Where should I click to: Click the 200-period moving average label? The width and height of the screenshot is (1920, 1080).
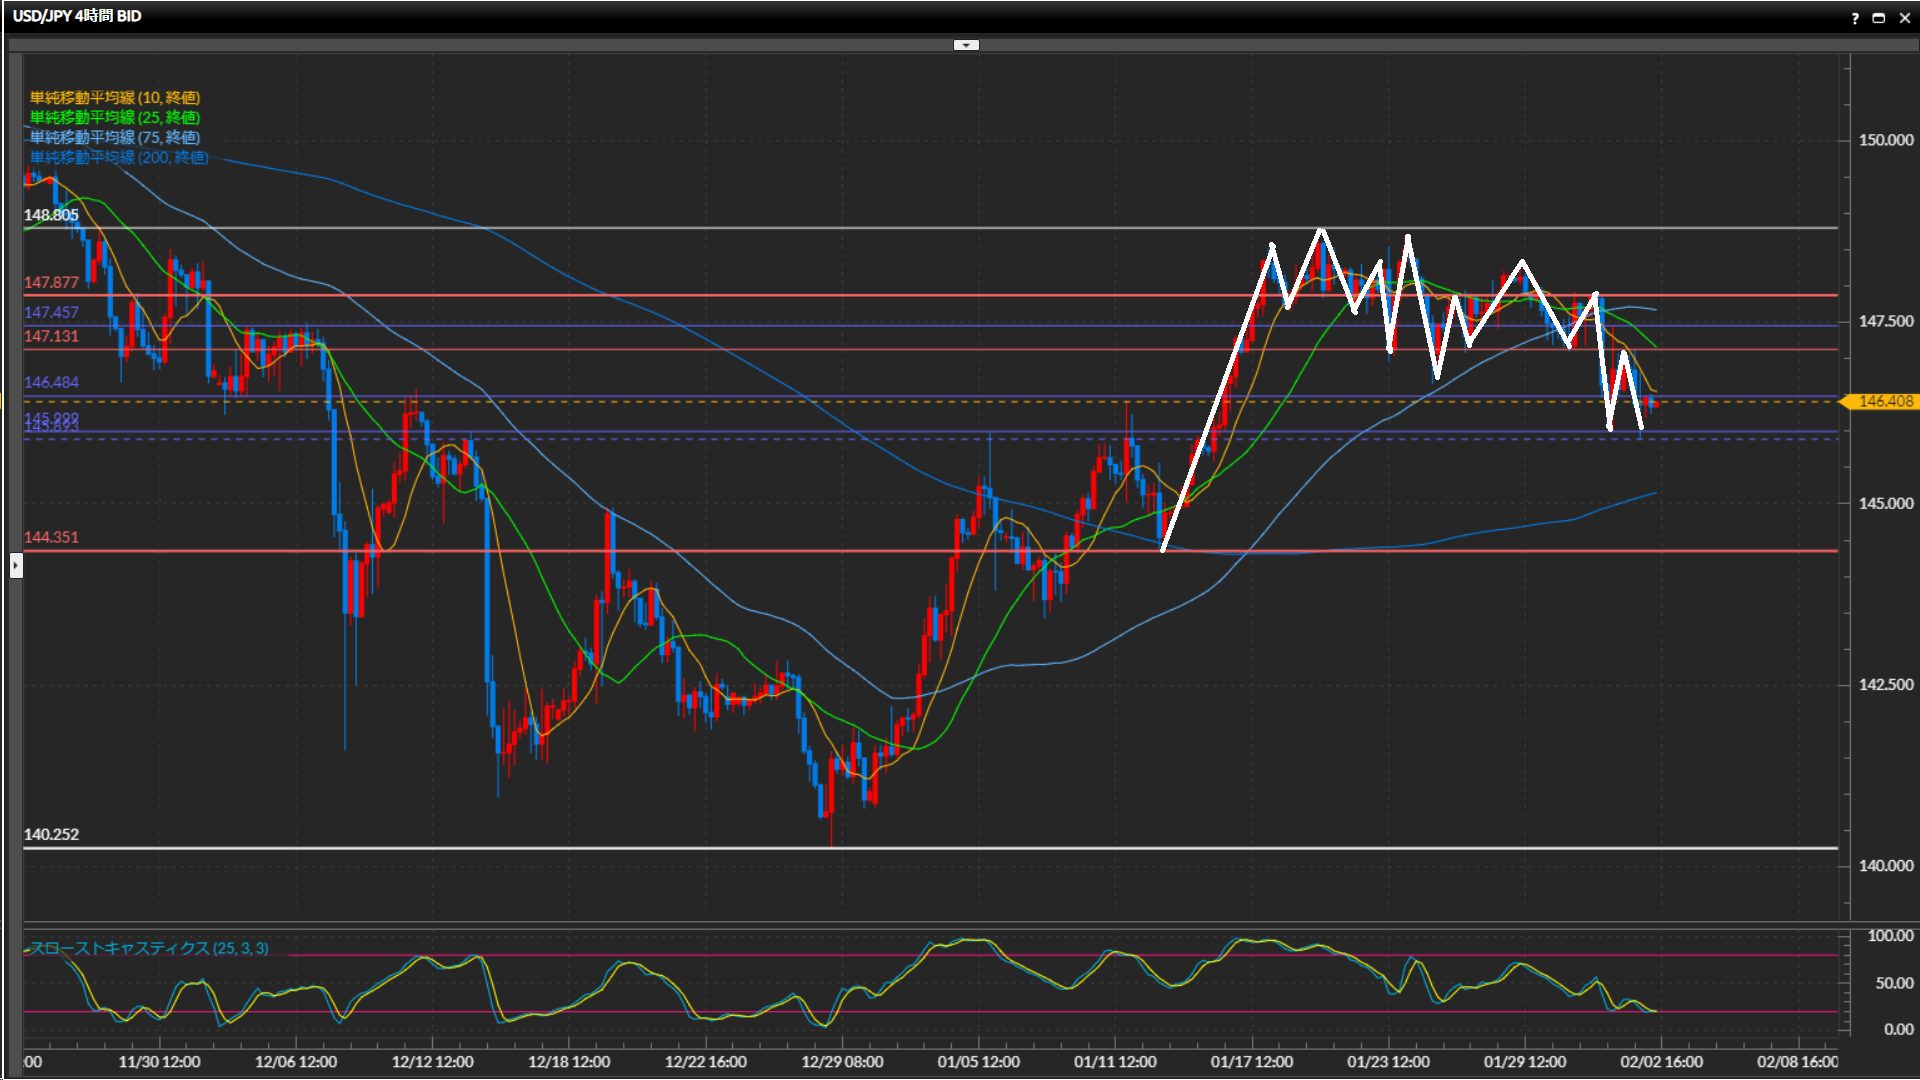118,157
